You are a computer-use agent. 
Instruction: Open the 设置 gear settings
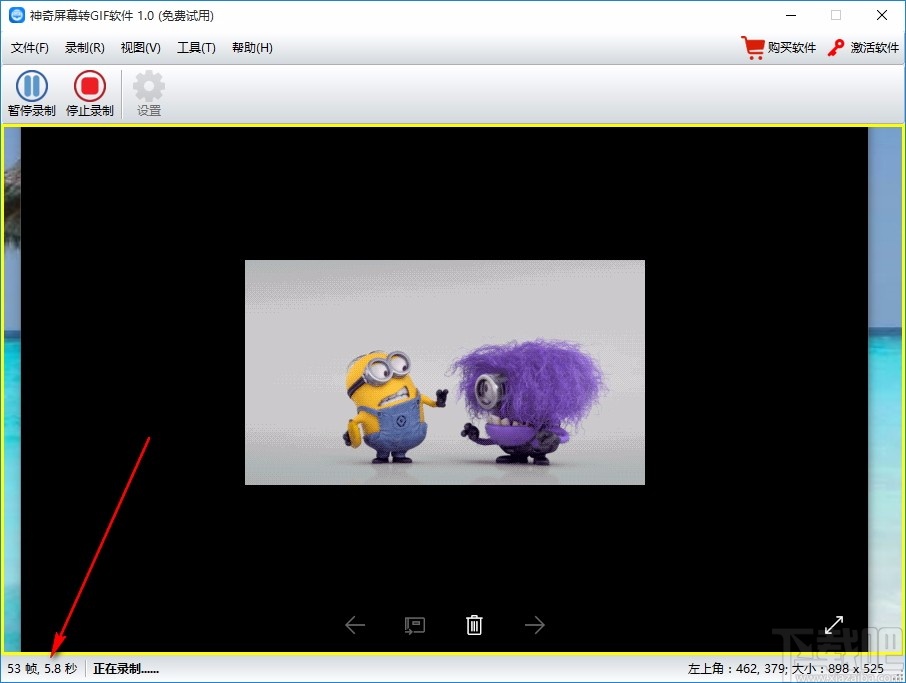coord(148,94)
